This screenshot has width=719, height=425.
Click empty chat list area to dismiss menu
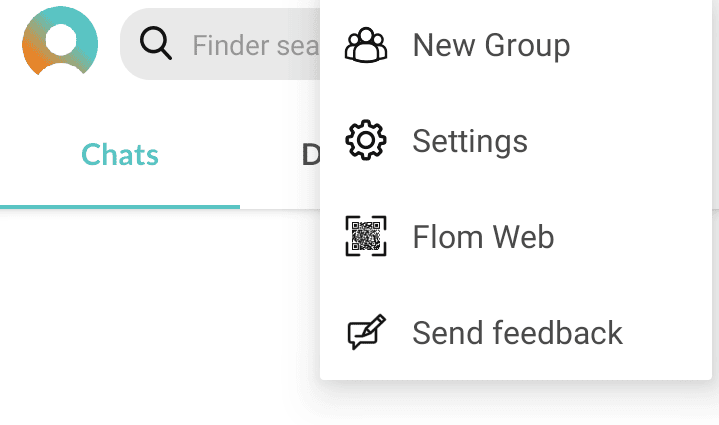[156, 316]
